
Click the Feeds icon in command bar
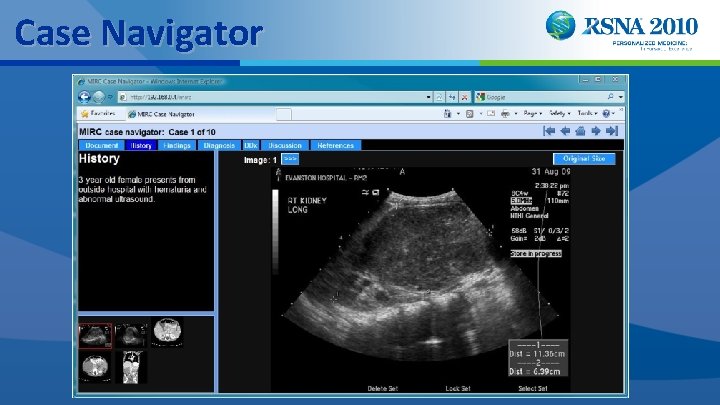click(470, 113)
